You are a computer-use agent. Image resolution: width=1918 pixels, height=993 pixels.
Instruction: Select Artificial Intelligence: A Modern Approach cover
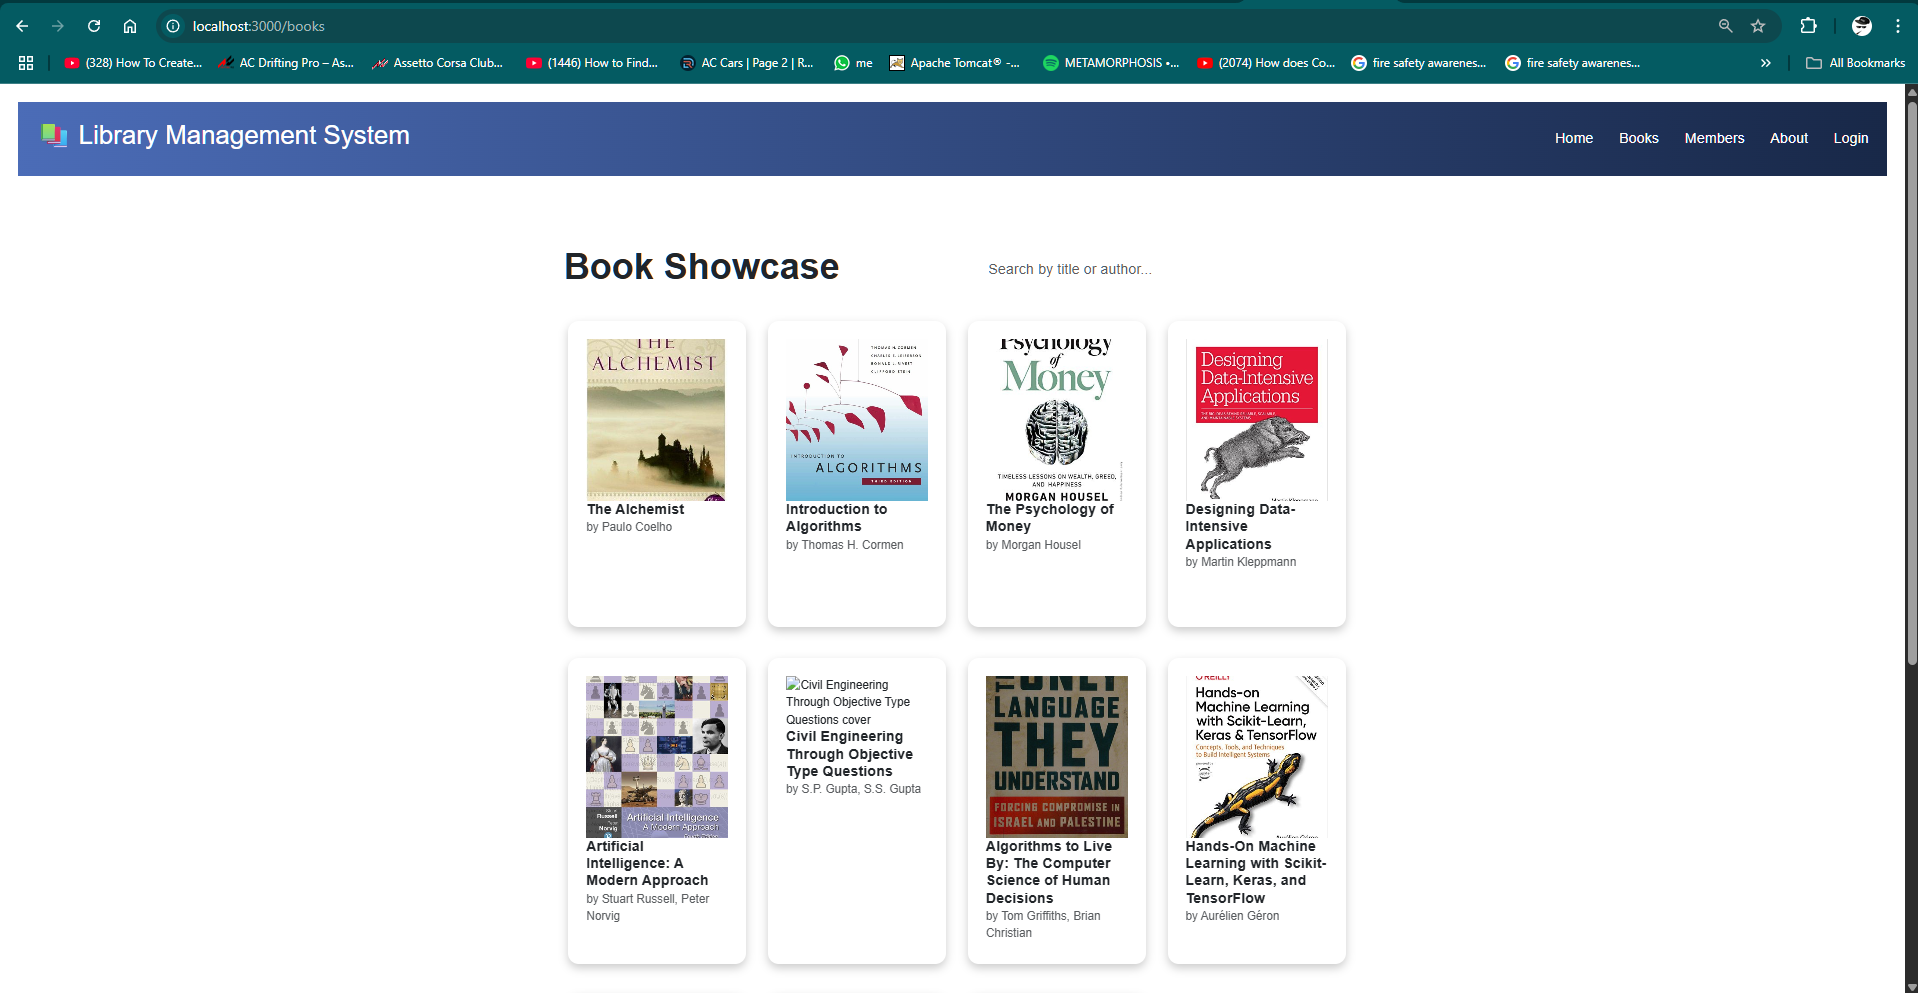(x=657, y=757)
